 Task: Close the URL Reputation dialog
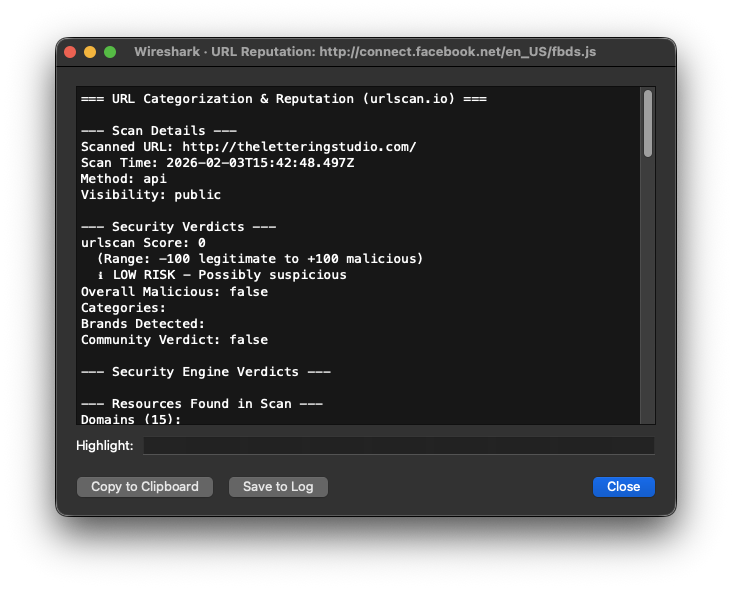click(x=624, y=486)
